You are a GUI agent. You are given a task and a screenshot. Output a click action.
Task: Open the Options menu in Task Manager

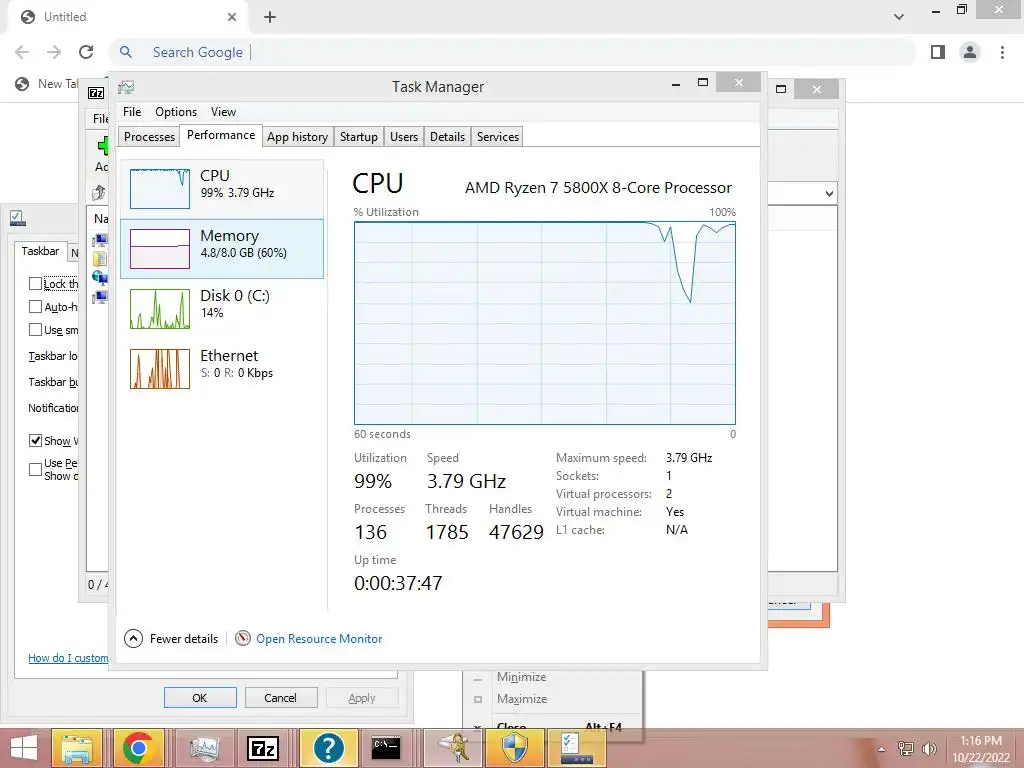pyautogui.click(x=176, y=112)
